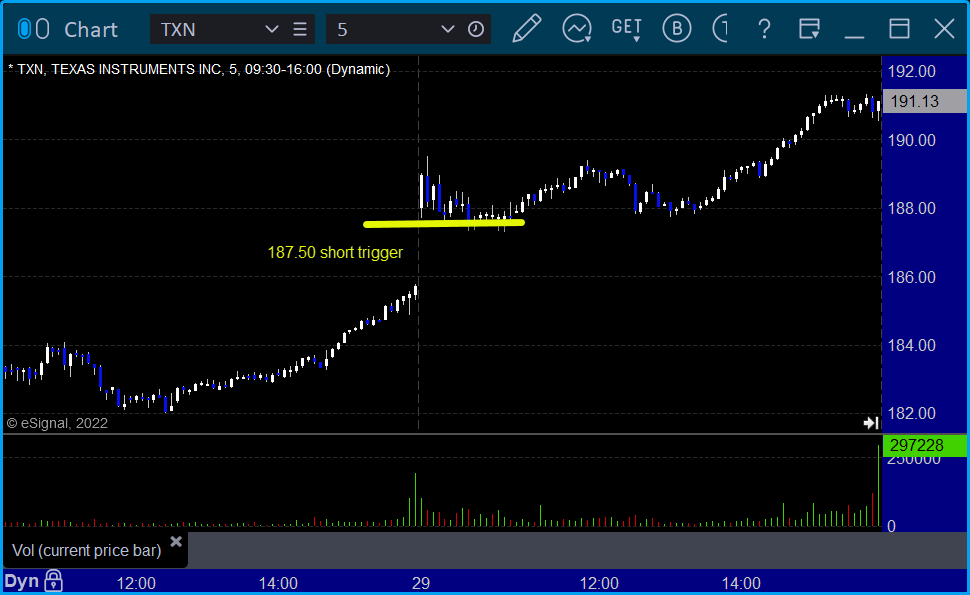Click the partially shown circled T icon

point(719,28)
